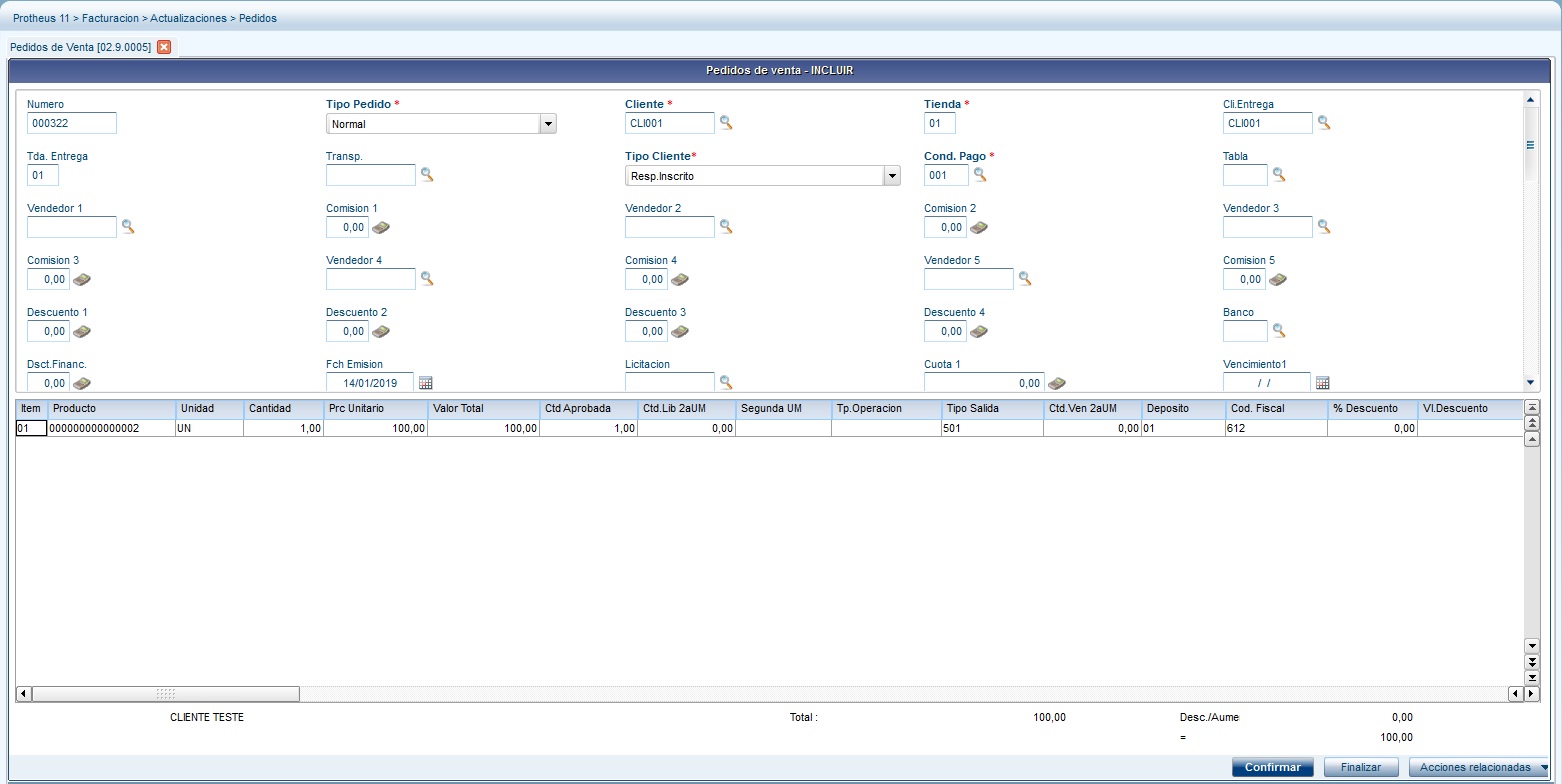The height and width of the screenshot is (784, 1562).
Task: Open the Vendedor 5 lookup magnifier
Action: pyautogui.click(x=1025, y=279)
